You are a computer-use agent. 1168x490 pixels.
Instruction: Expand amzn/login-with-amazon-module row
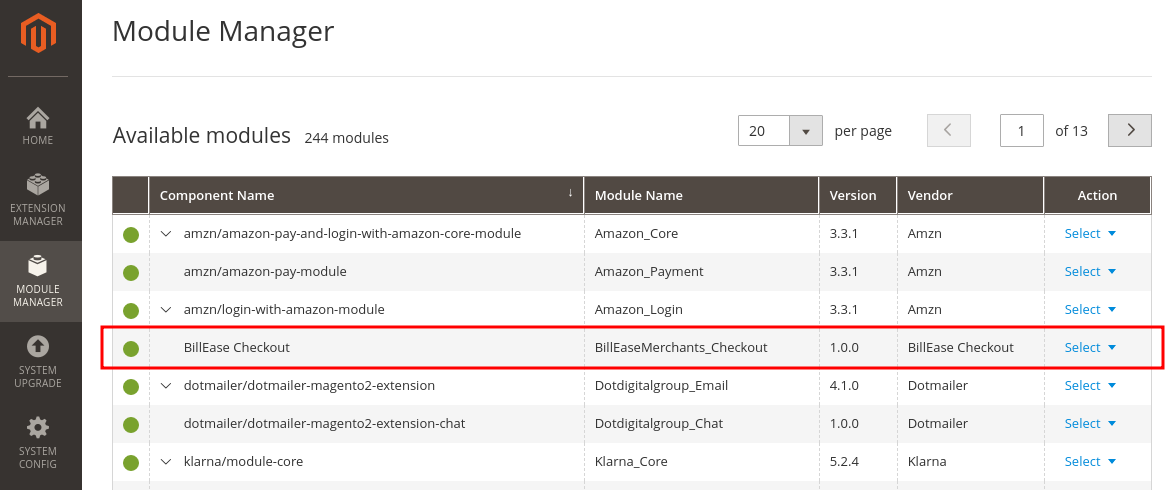coord(166,309)
